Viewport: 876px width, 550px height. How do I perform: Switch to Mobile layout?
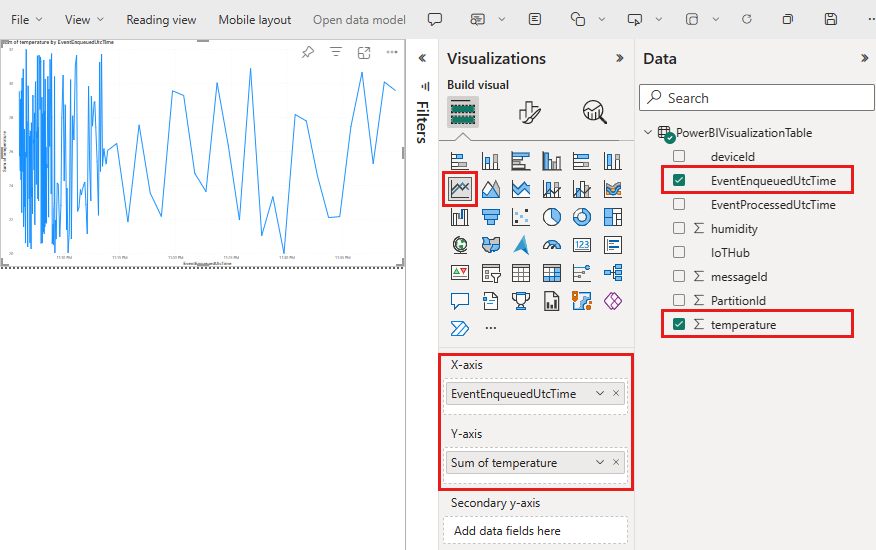255,20
